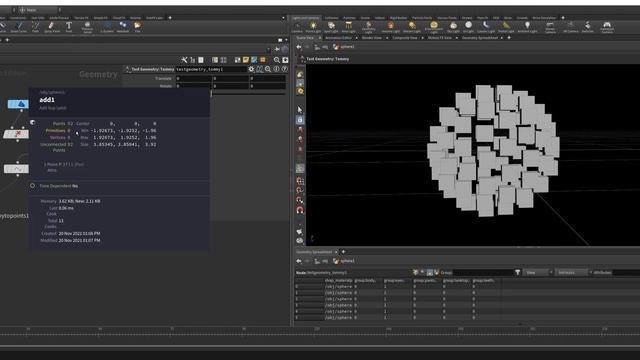The height and width of the screenshot is (360, 640).
Task: Select the File shelf tool
Action: click(138, 27)
